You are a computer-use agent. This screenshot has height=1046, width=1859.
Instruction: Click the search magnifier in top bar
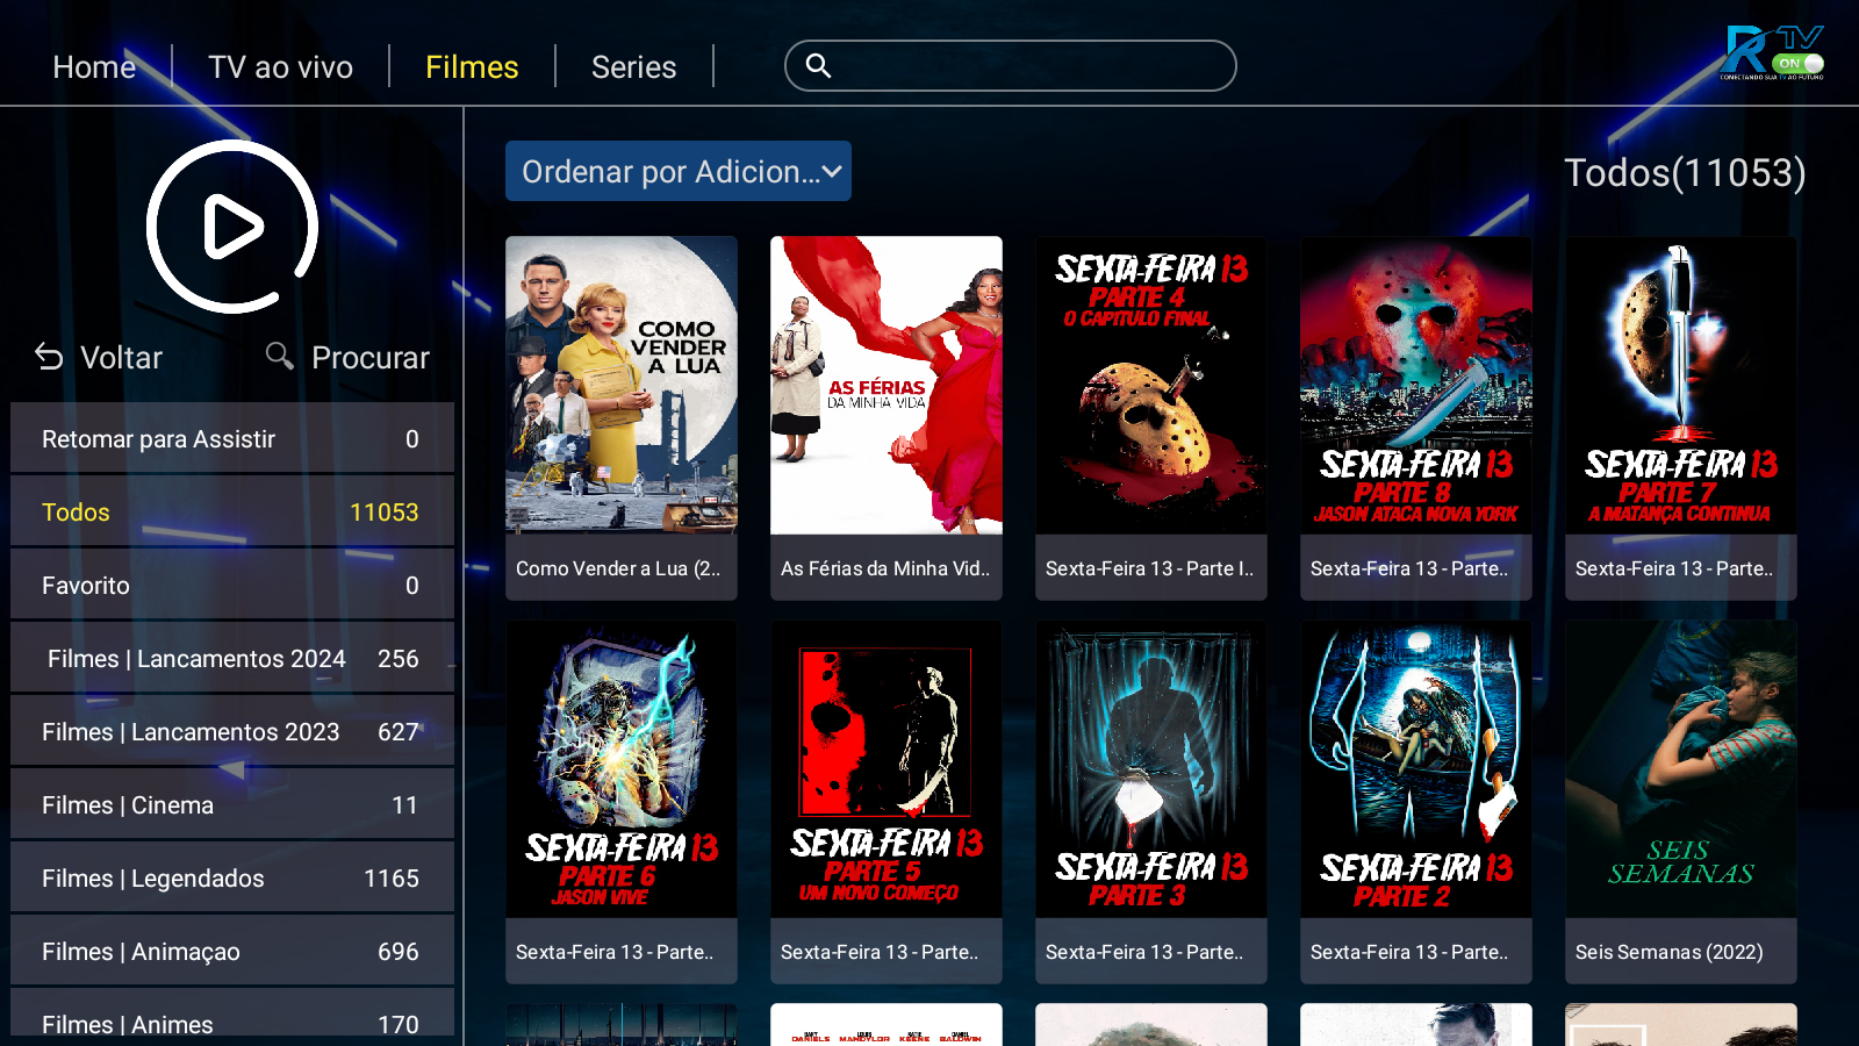tap(818, 66)
